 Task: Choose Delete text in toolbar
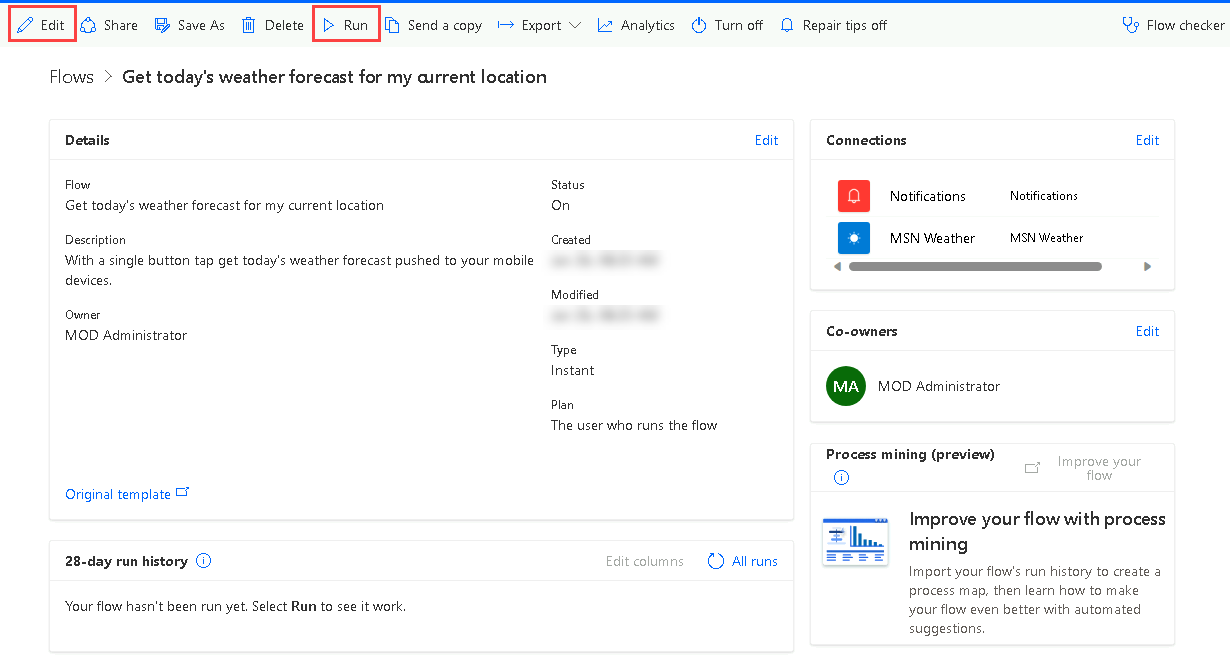click(x=284, y=25)
